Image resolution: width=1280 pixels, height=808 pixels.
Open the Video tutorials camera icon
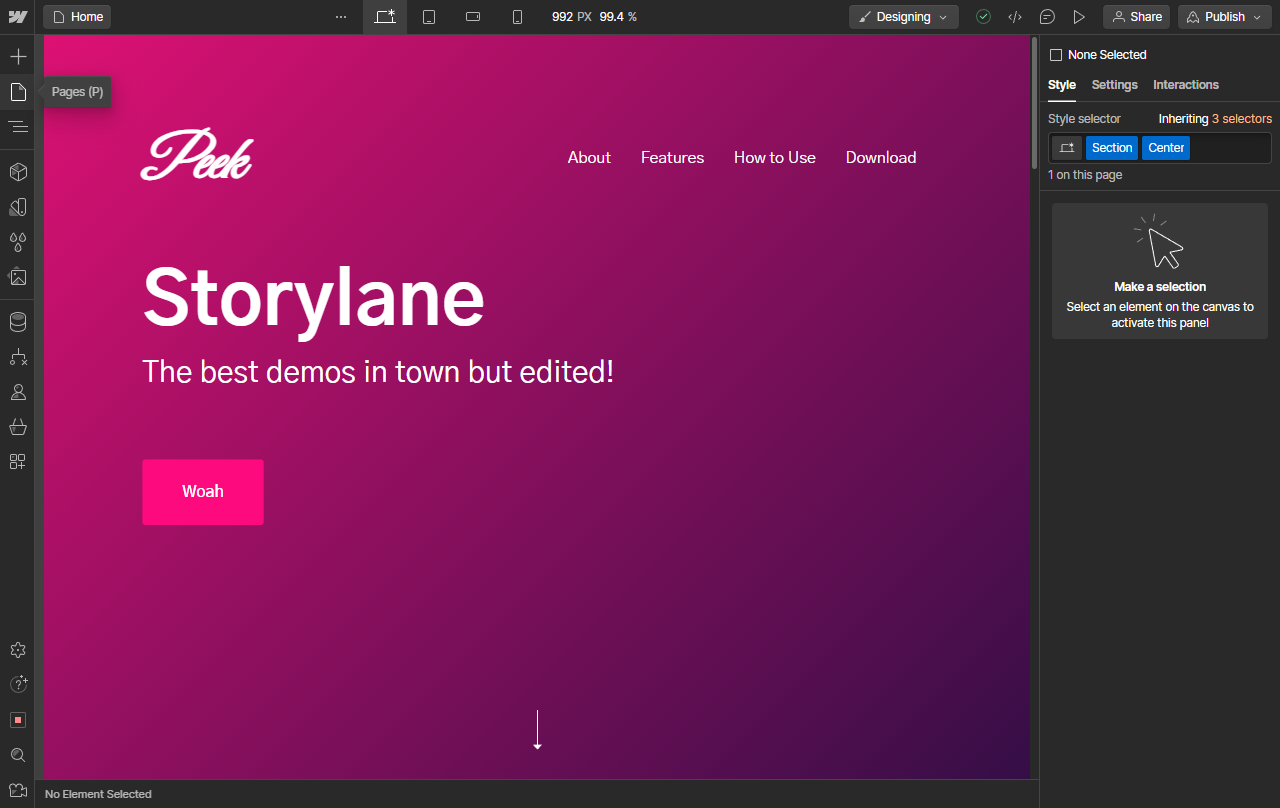(18, 790)
